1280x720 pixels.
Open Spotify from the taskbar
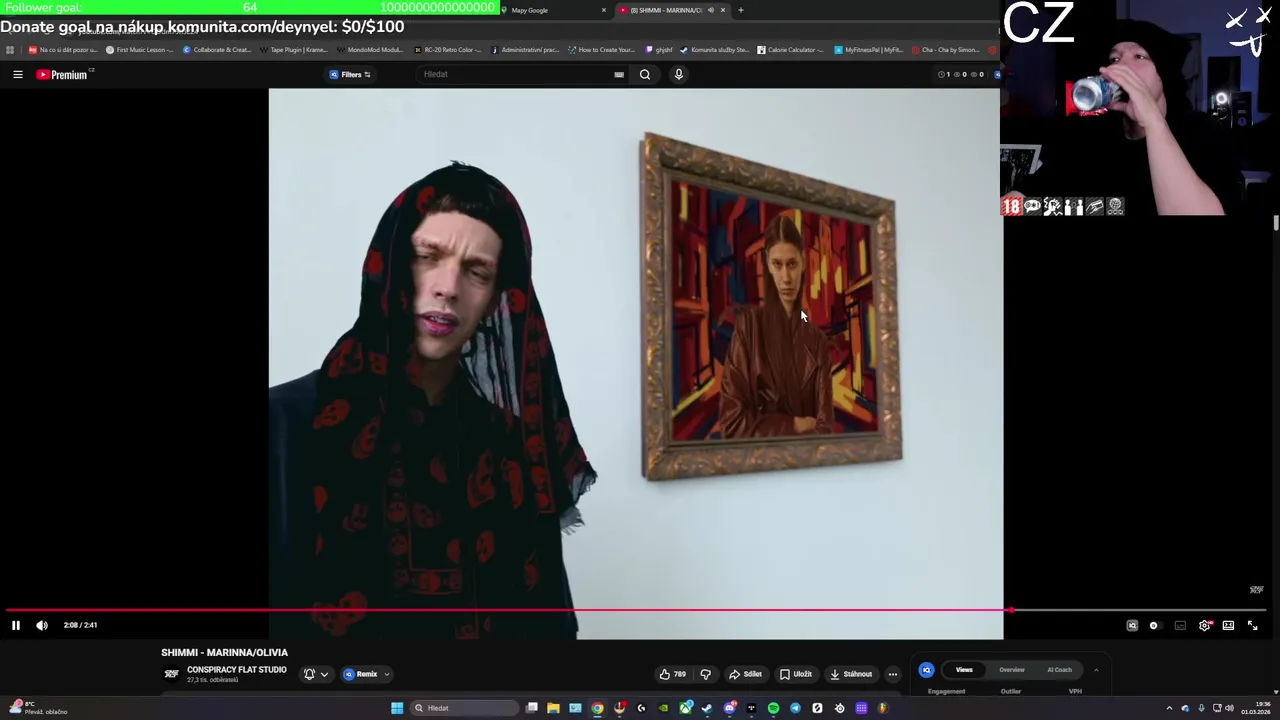[x=773, y=708]
